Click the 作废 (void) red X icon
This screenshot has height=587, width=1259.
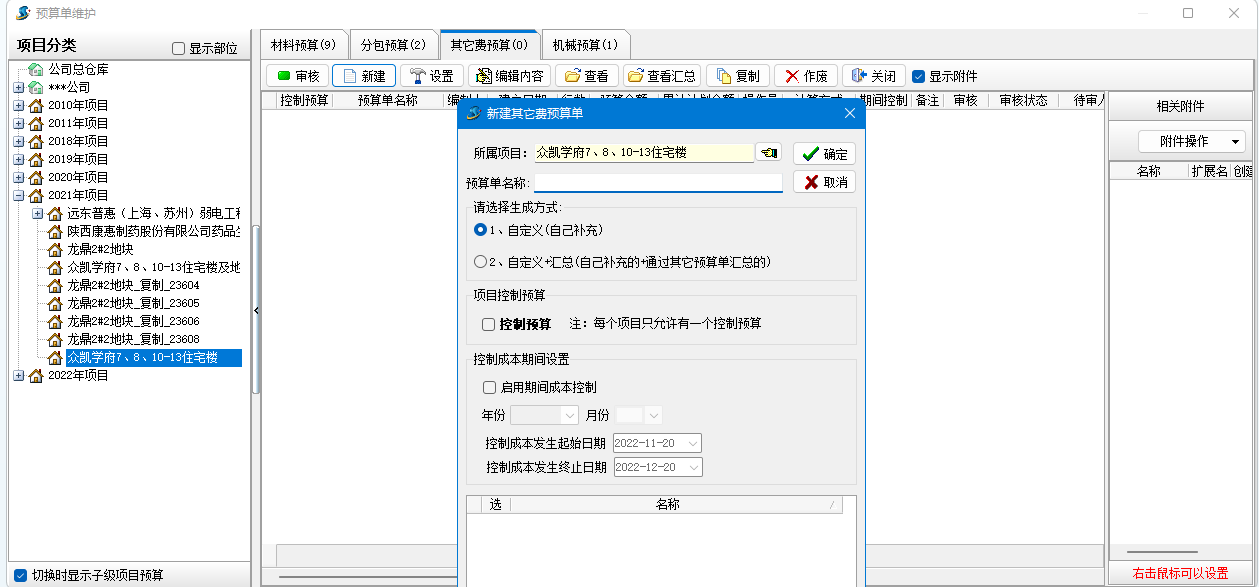coord(792,76)
